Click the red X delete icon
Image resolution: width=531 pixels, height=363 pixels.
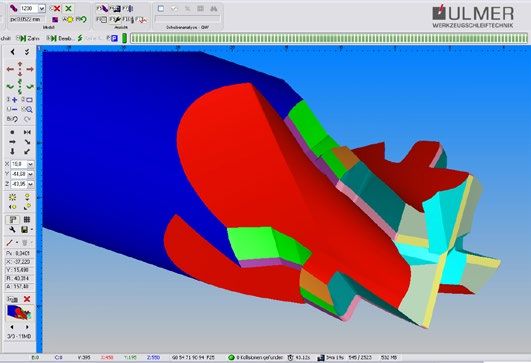pyautogui.click(x=56, y=8)
